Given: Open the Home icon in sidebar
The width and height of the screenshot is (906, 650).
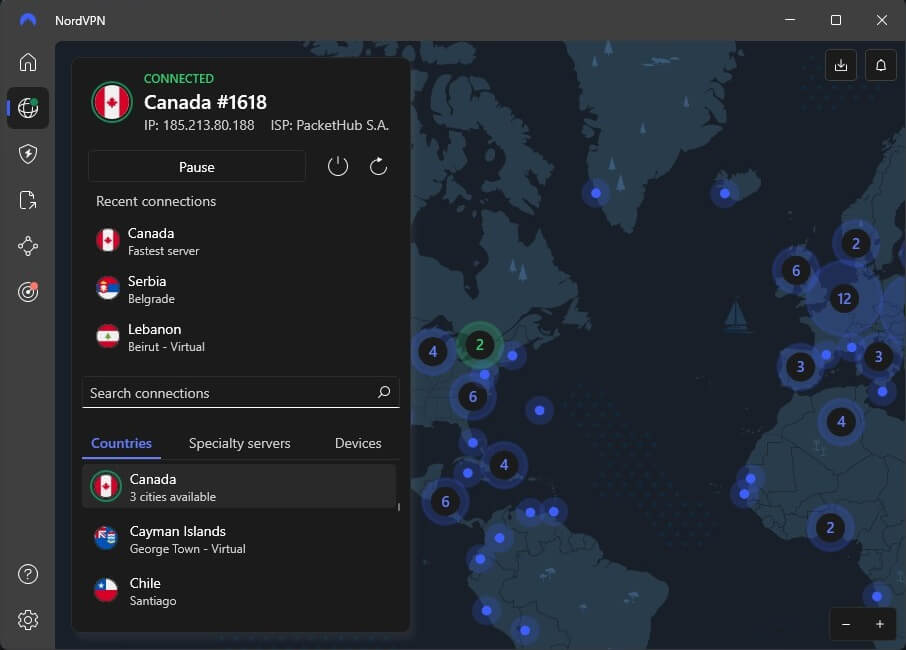Looking at the screenshot, I should (28, 62).
